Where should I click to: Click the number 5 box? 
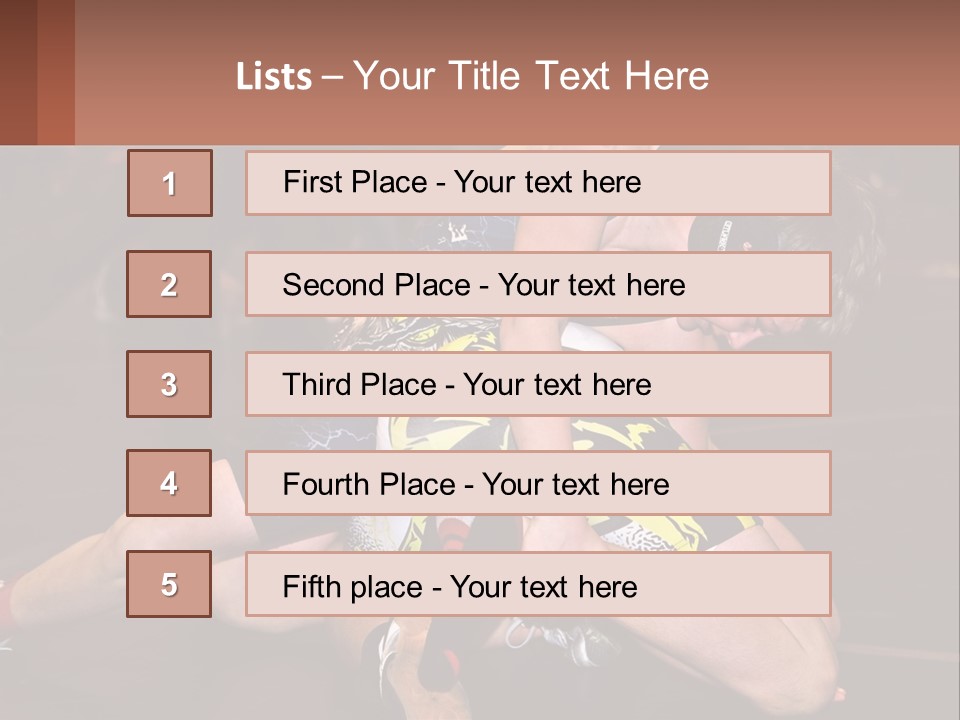(x=169, y=584)
